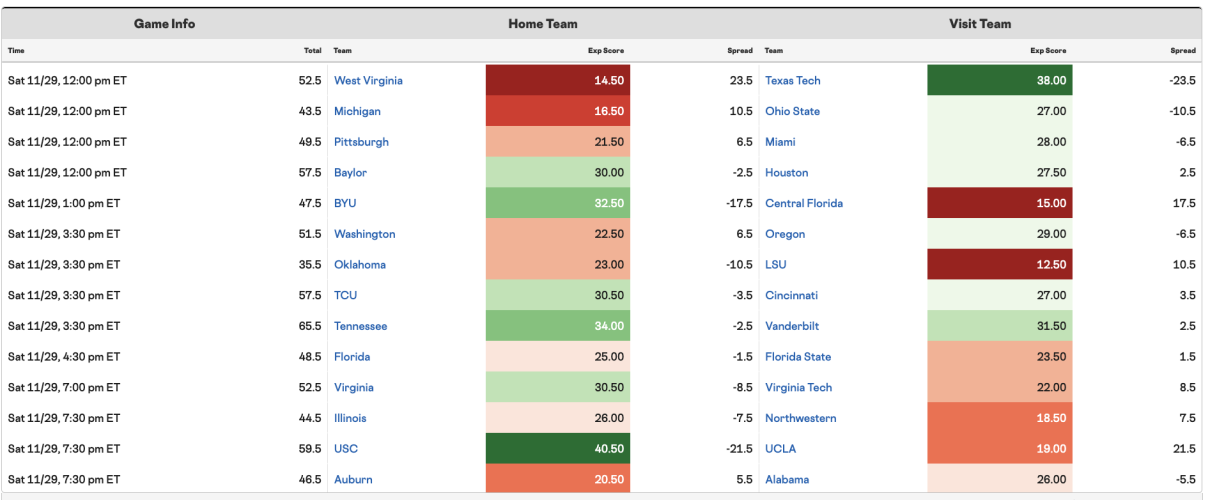Select Central Florida's 15.00 expected score cell

(1000, 203)
